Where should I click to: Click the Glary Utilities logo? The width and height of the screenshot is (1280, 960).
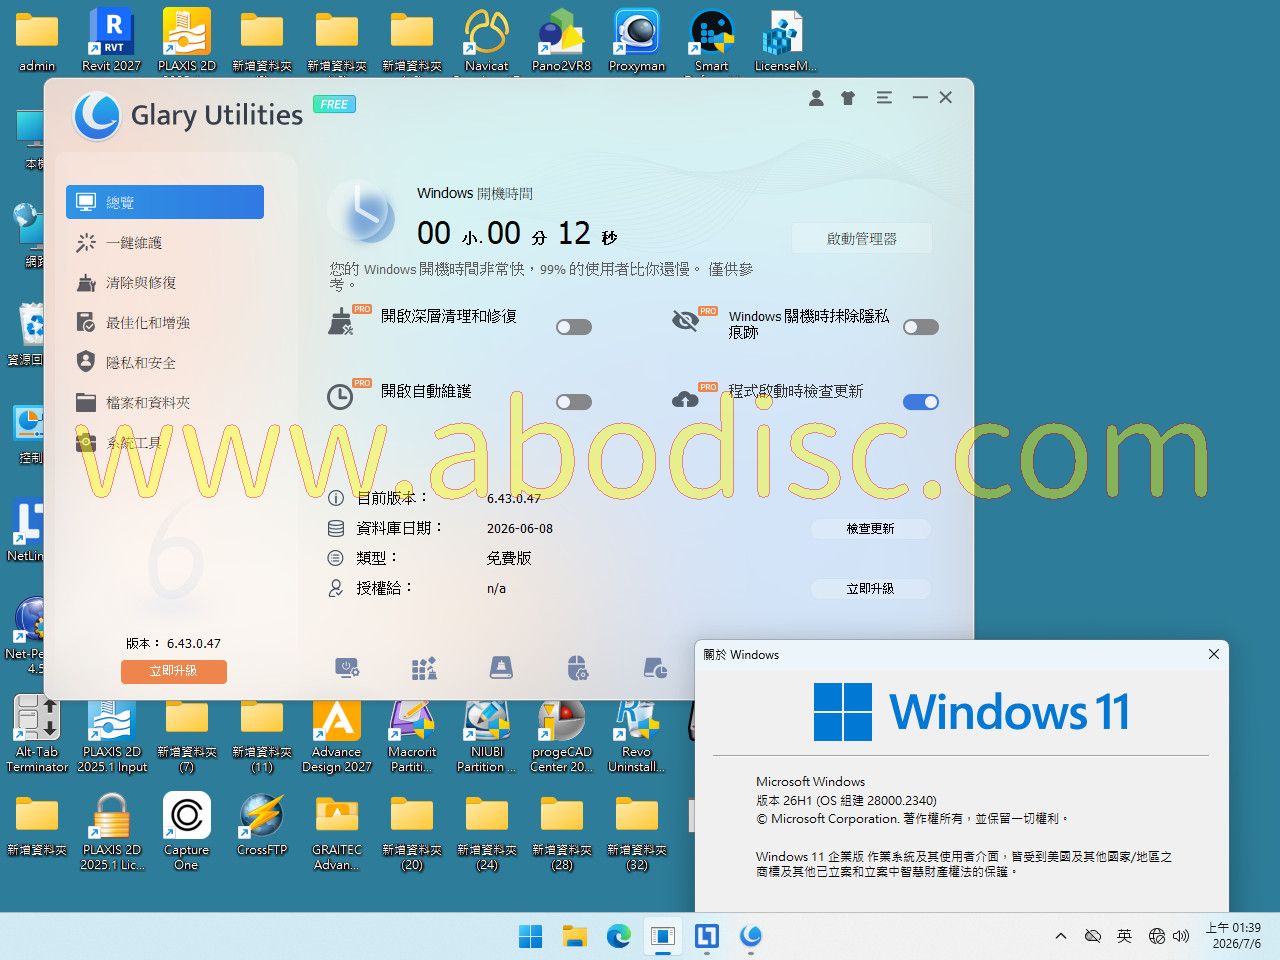coord(97,116)
